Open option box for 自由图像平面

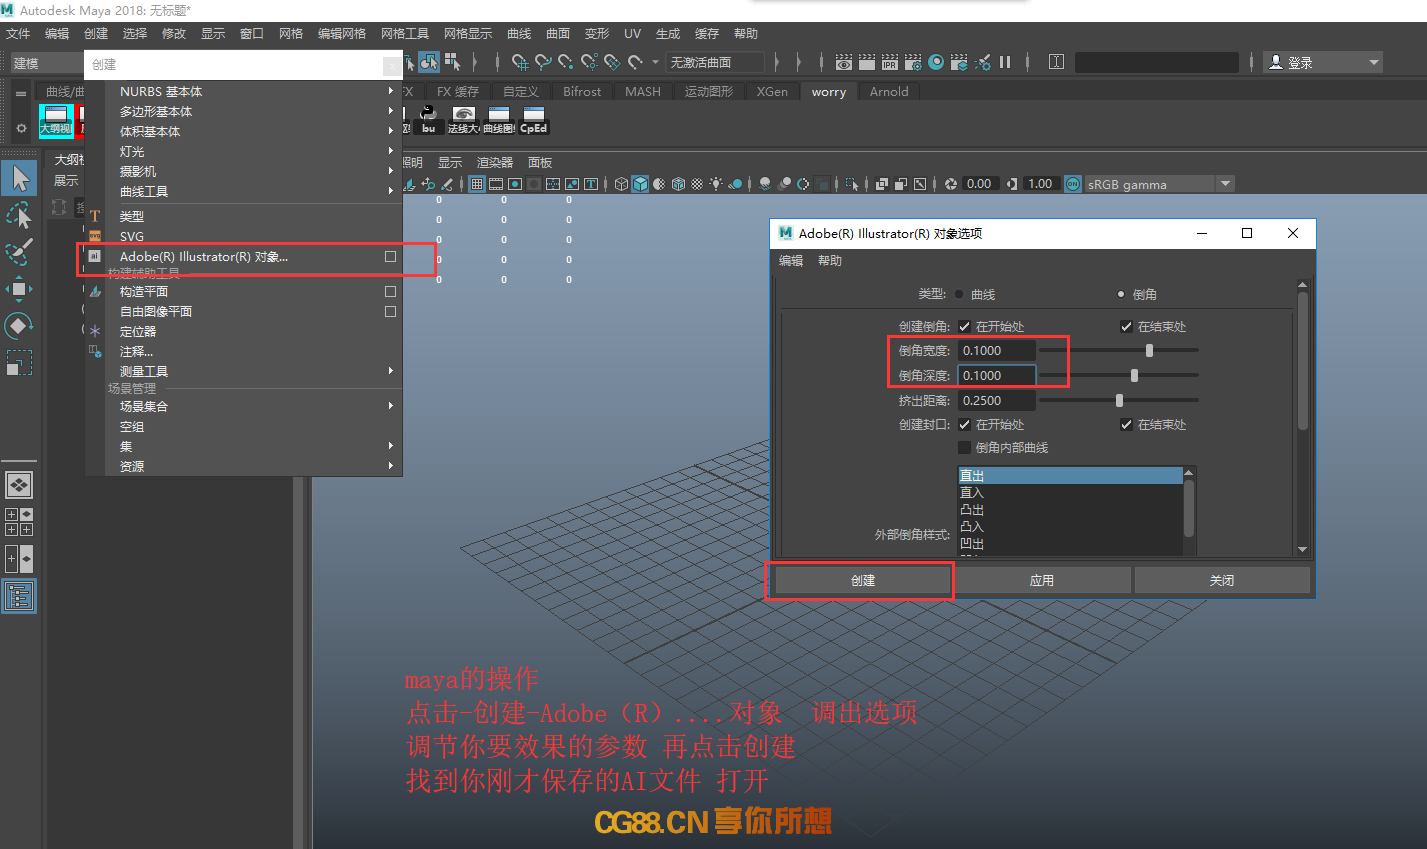pos(390,312)
